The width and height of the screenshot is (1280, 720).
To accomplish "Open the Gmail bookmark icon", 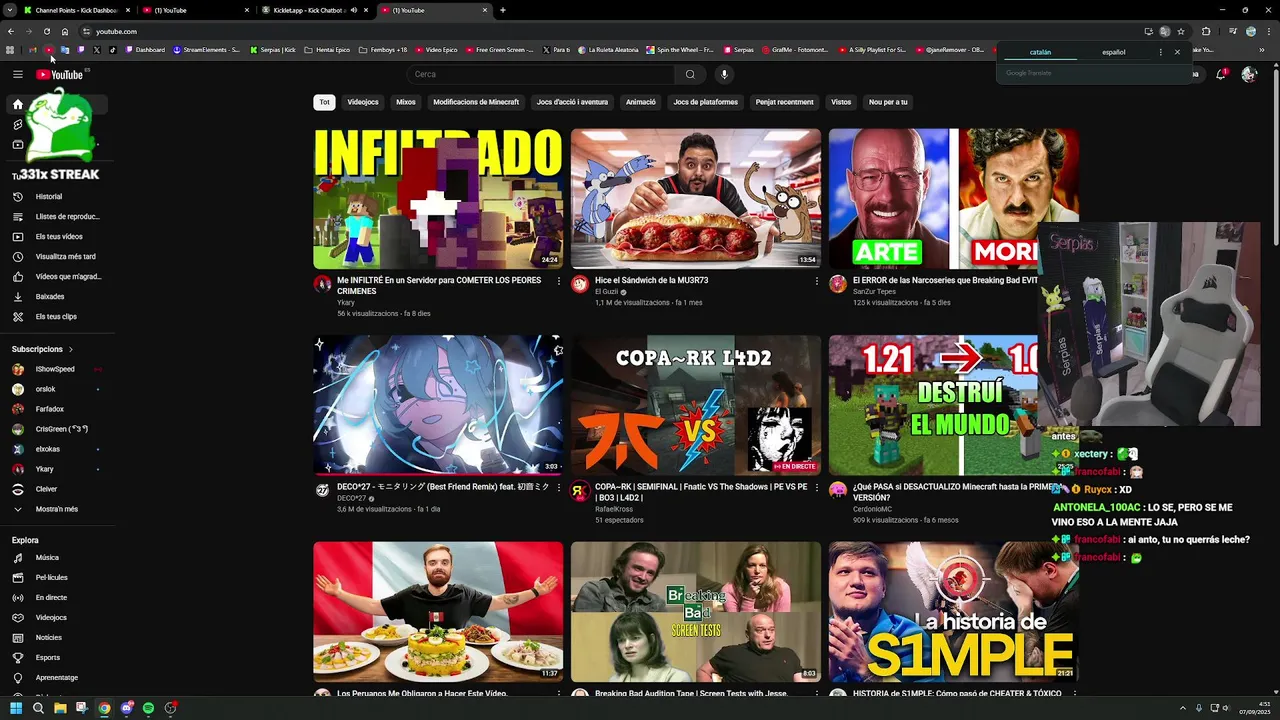I will [x=33, y=49].
